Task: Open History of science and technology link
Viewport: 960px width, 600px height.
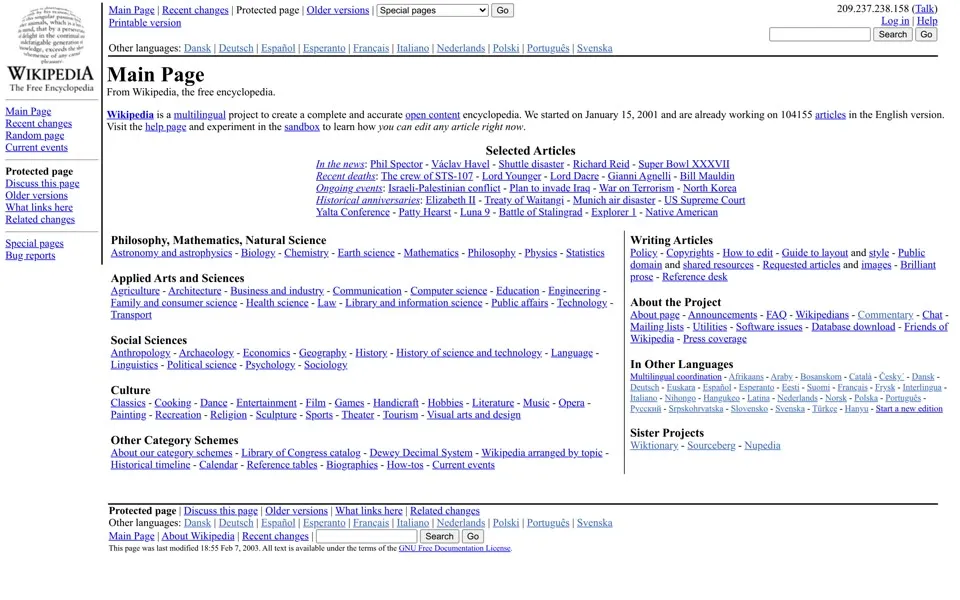Action: tap(469, 353)
